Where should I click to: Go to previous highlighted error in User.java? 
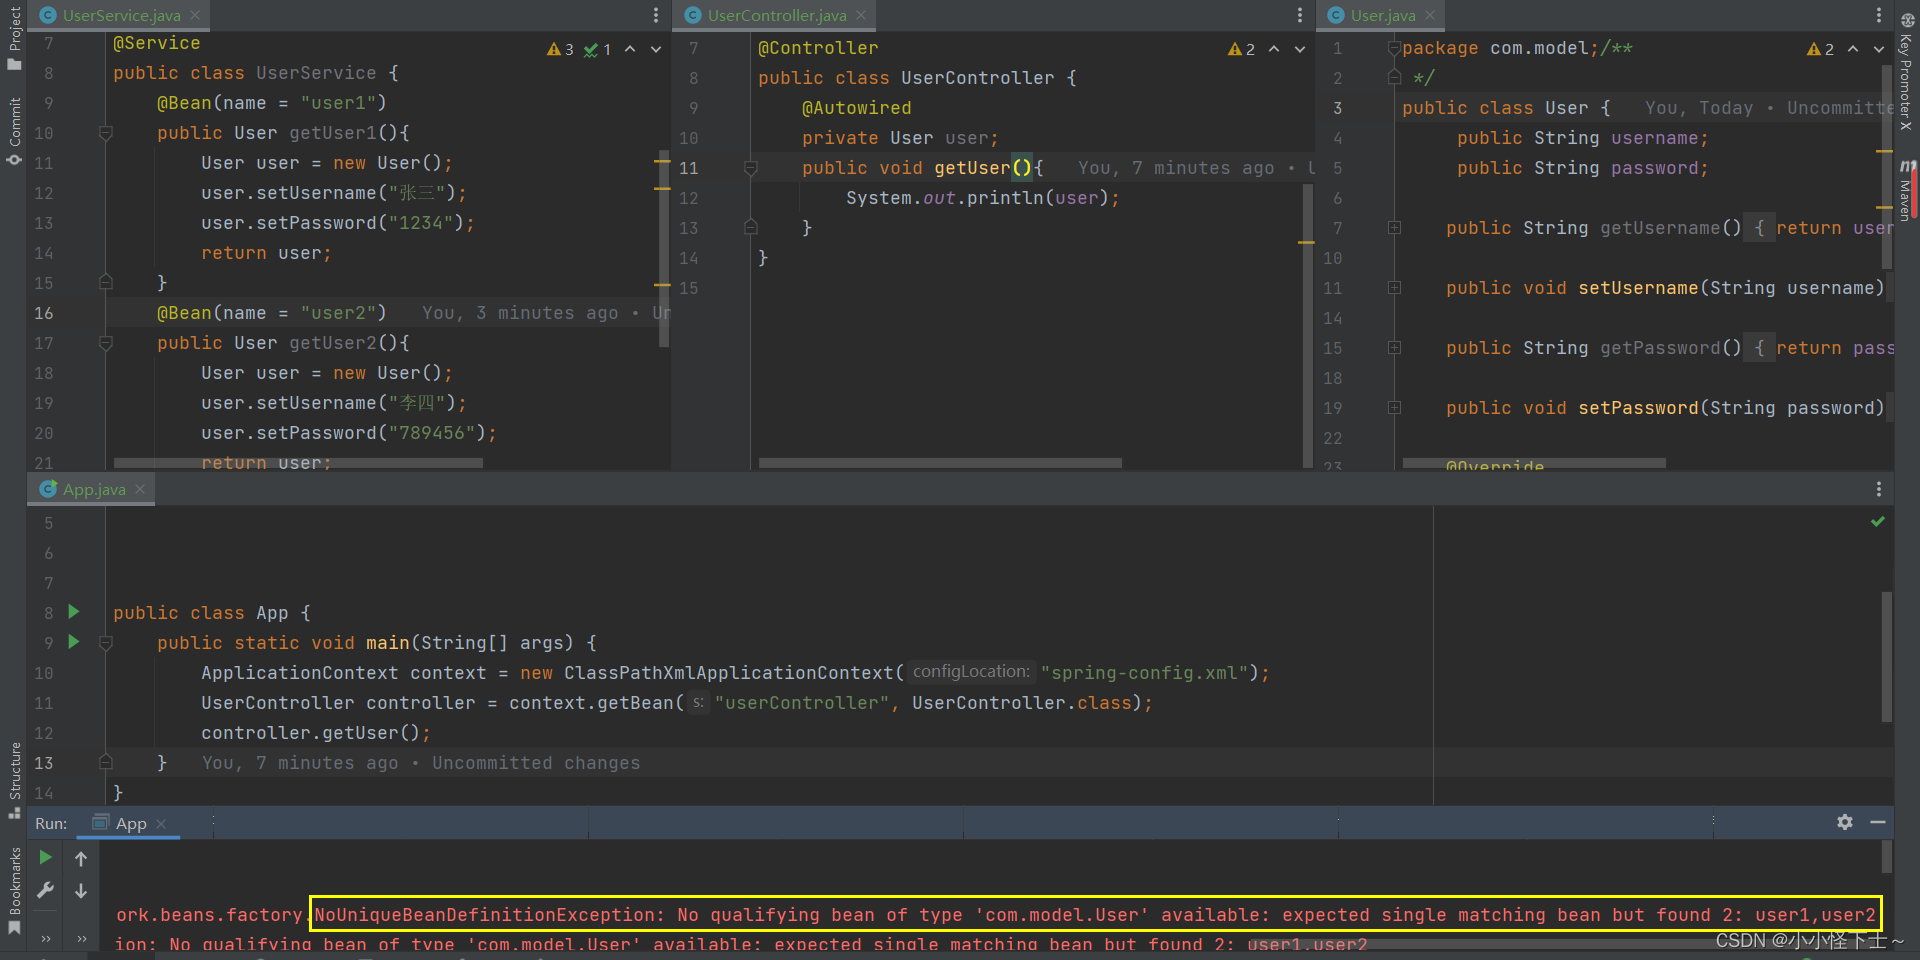[x=1853, y=49]
